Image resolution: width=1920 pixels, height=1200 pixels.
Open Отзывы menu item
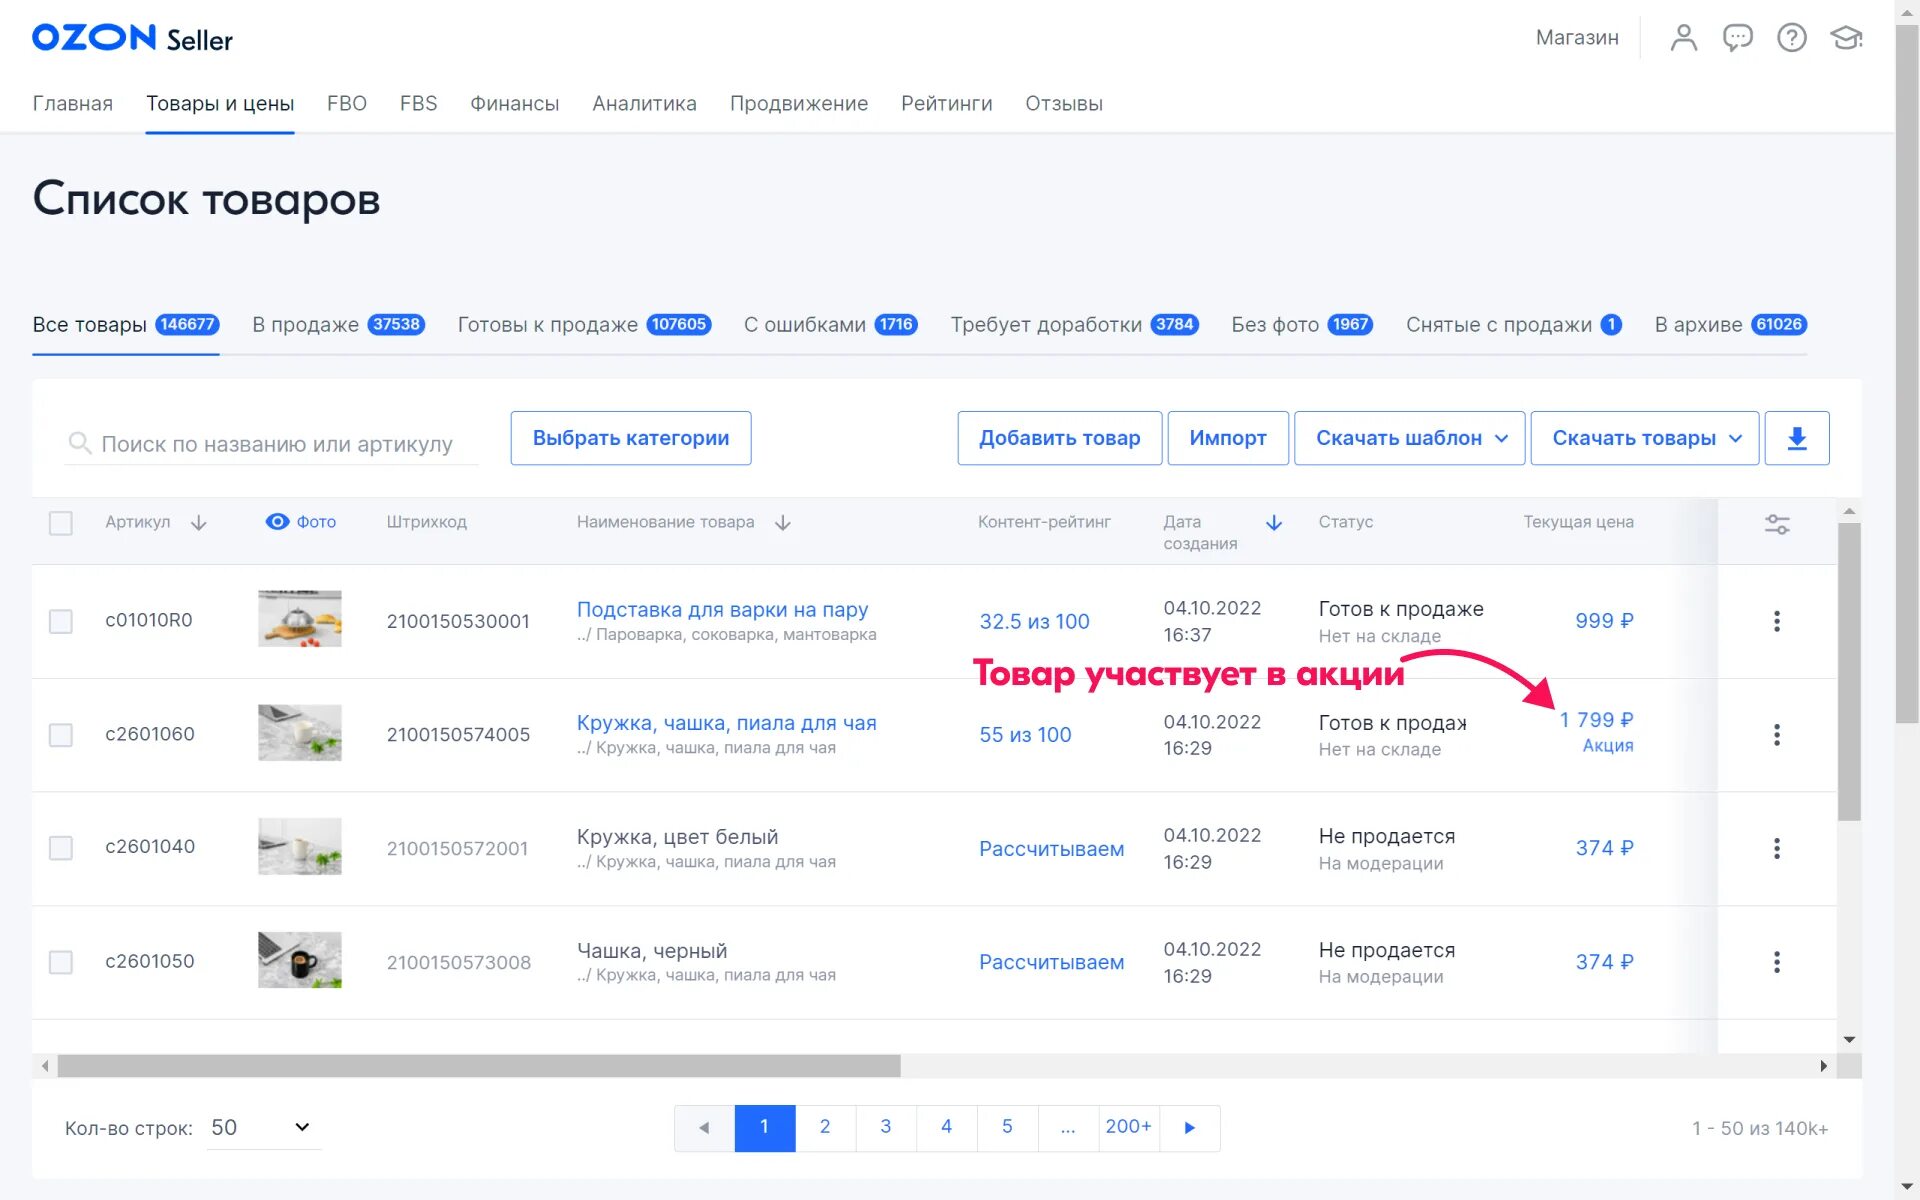click(x=1064, y=104)
